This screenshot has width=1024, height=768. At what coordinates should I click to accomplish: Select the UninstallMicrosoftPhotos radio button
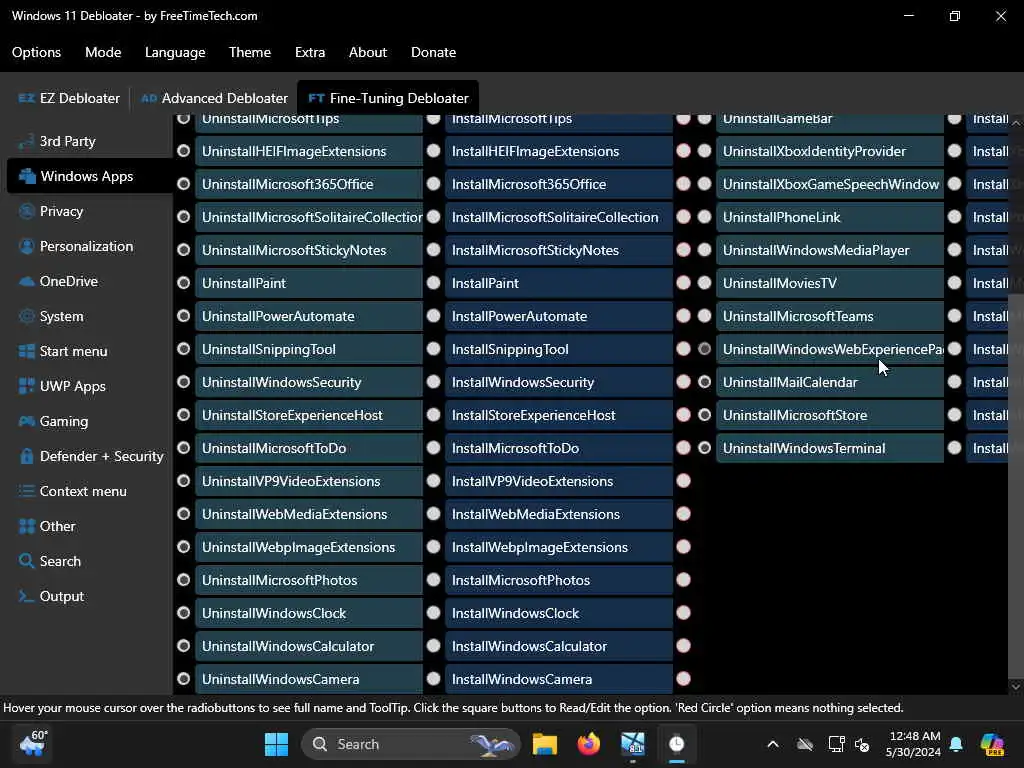[184, 580]
